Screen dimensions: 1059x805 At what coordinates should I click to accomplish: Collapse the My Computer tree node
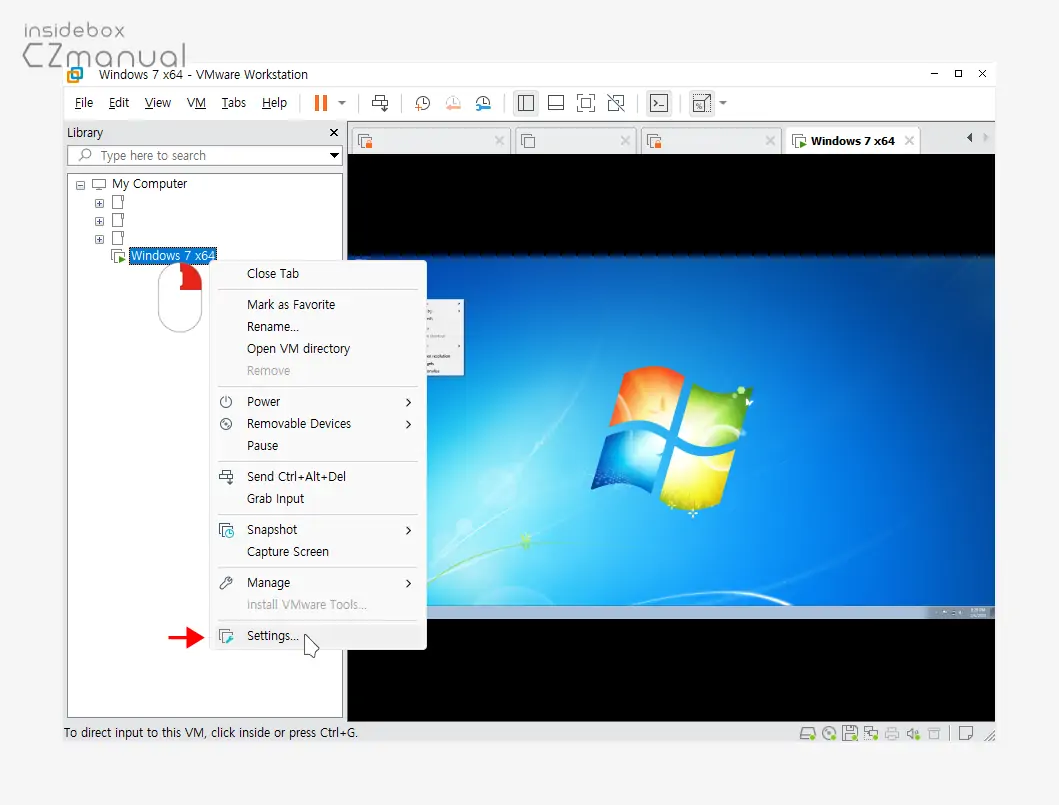click(80, 184)
